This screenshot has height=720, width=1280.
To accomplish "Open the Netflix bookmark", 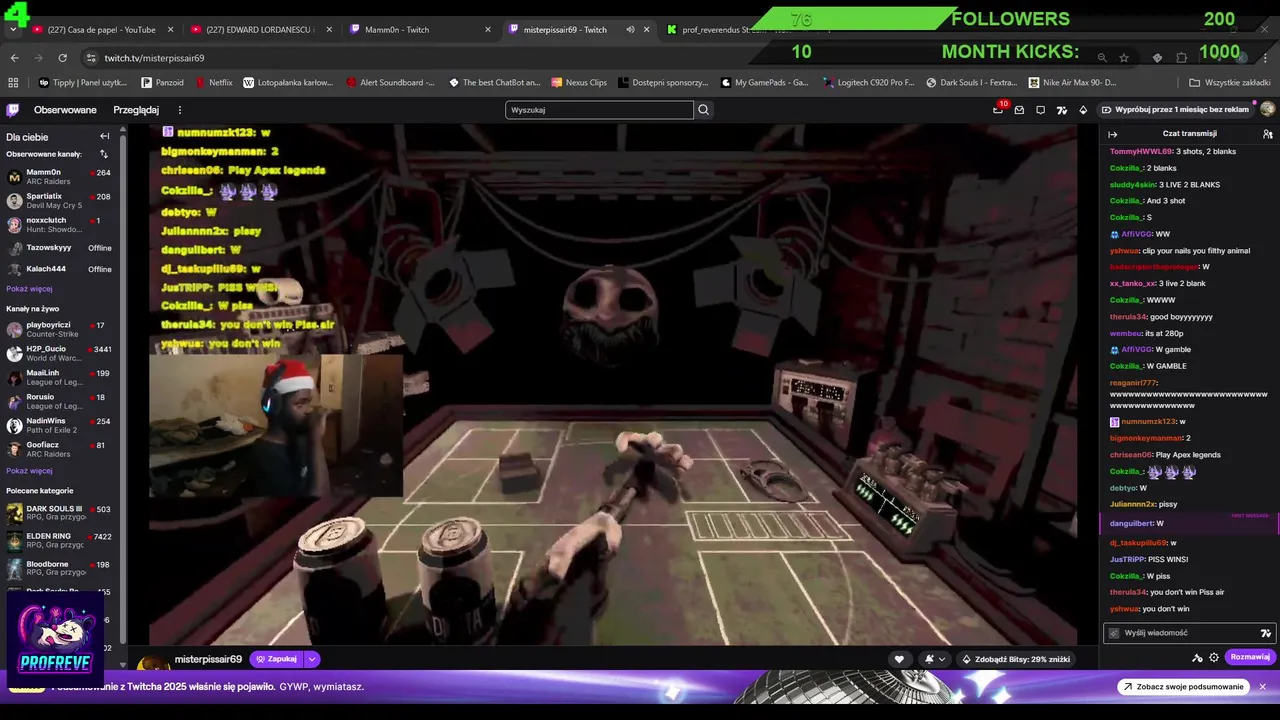I will click(214, 83).
